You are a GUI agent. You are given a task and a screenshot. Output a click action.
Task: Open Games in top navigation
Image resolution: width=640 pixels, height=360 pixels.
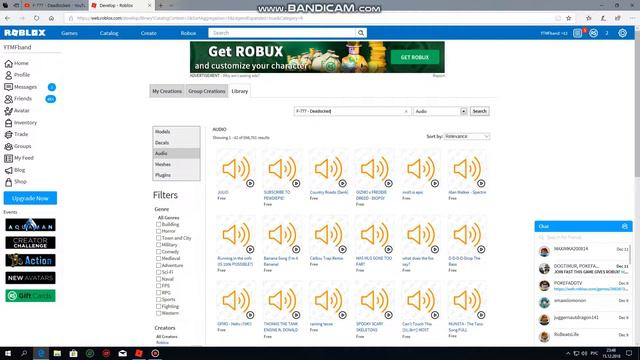pyautogui.click(x=69, y=33)
